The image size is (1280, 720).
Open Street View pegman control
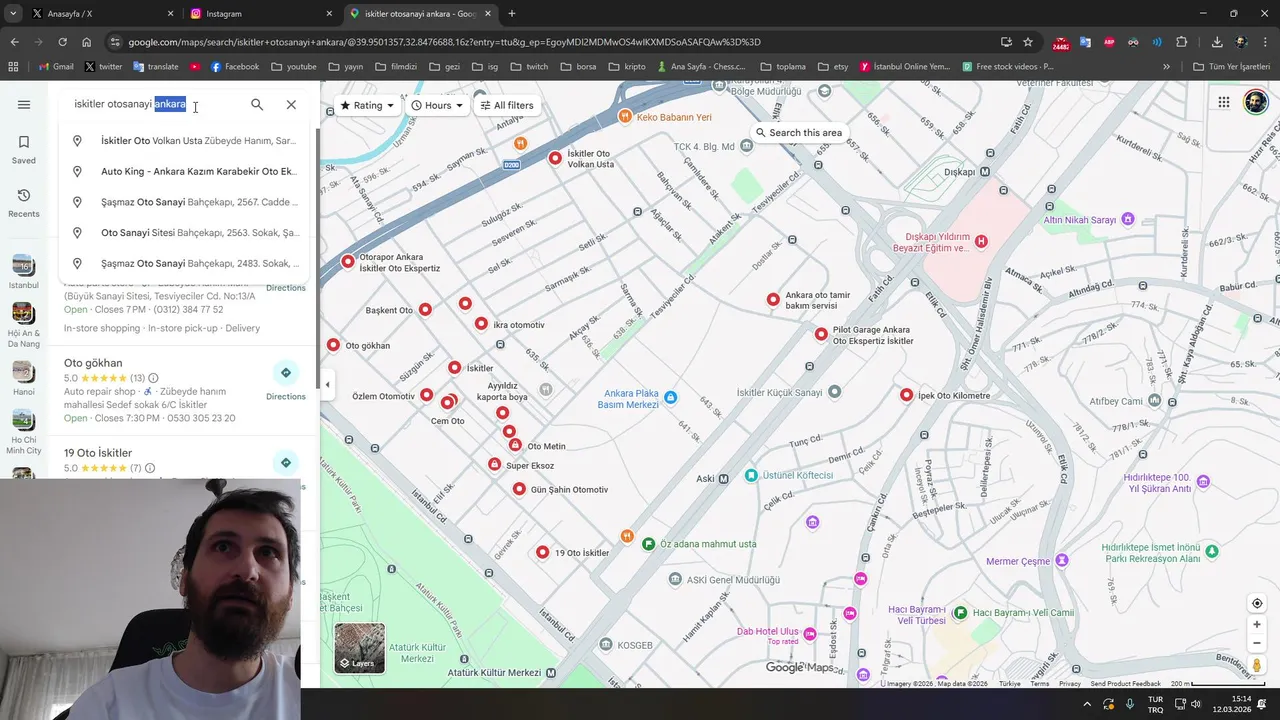(x=1257, y=665)
